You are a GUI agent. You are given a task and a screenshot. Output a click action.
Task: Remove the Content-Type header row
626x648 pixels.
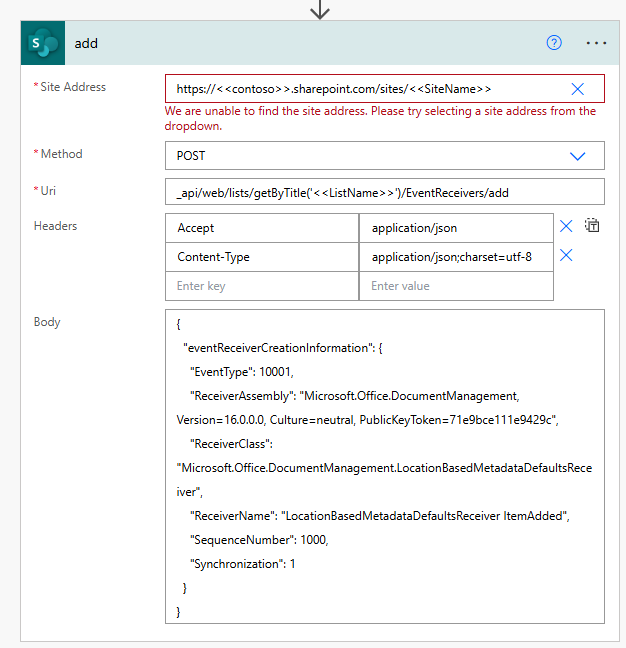pyautogui.click(x=566, y=255)
